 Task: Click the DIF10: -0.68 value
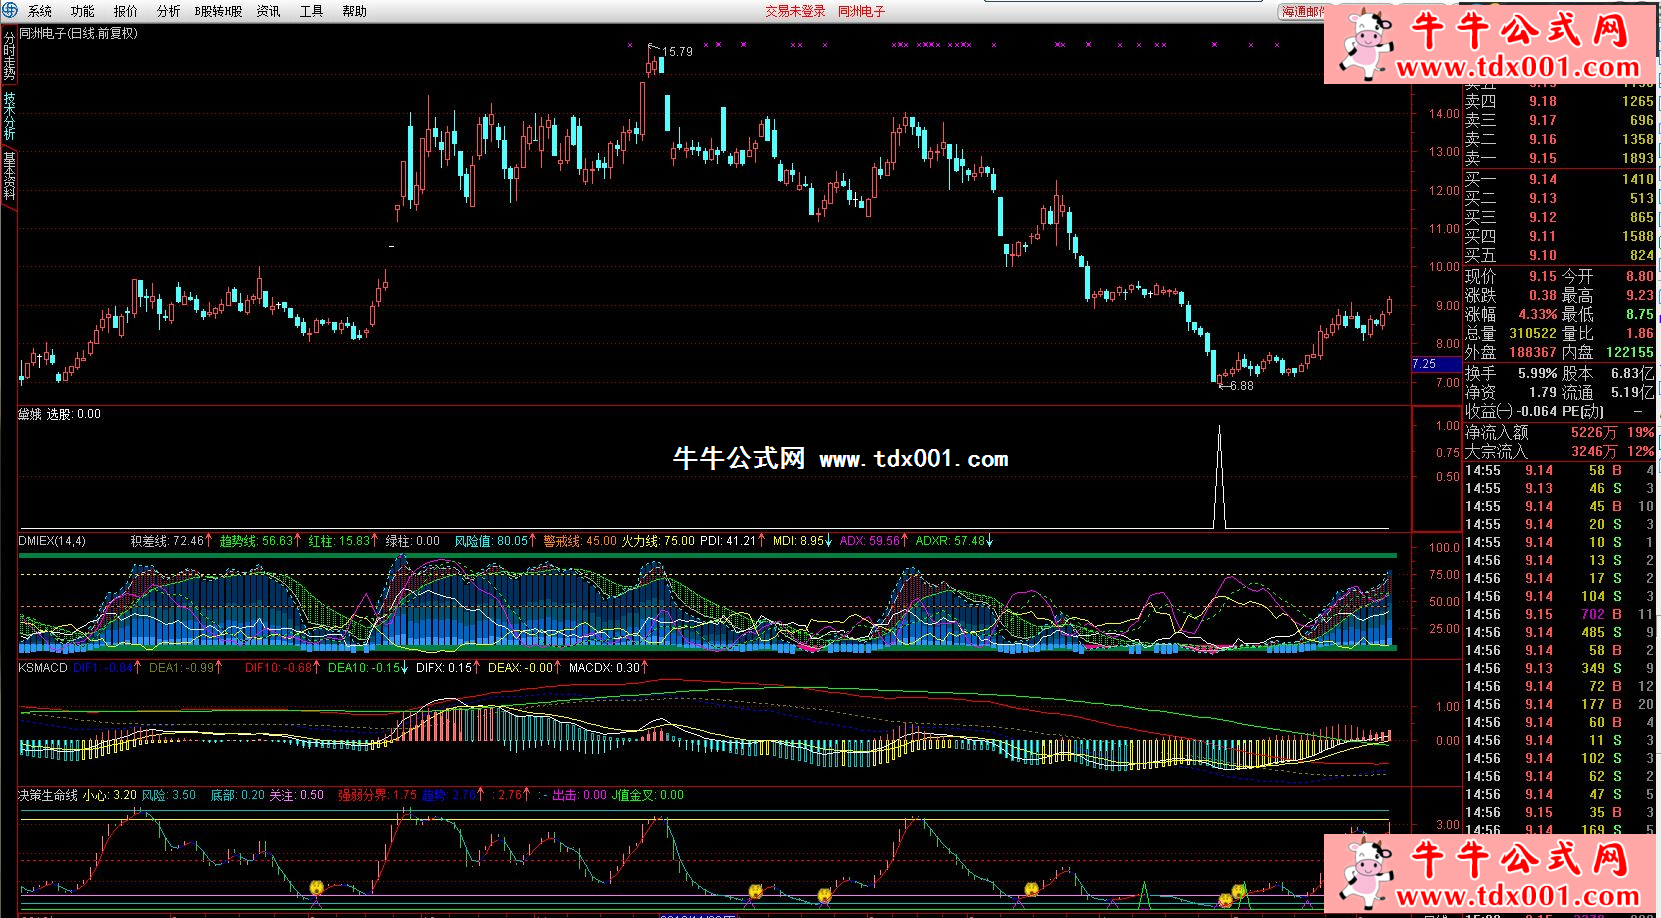[x=279, y=667]
